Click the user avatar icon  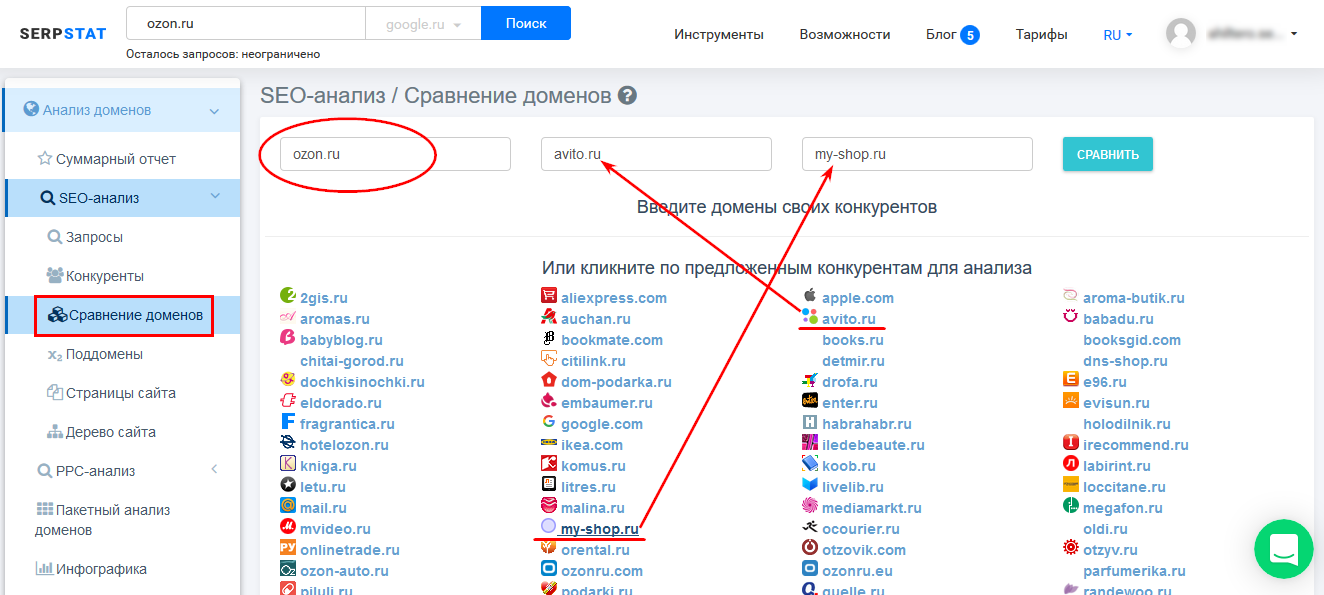[x=1180, y=34]
